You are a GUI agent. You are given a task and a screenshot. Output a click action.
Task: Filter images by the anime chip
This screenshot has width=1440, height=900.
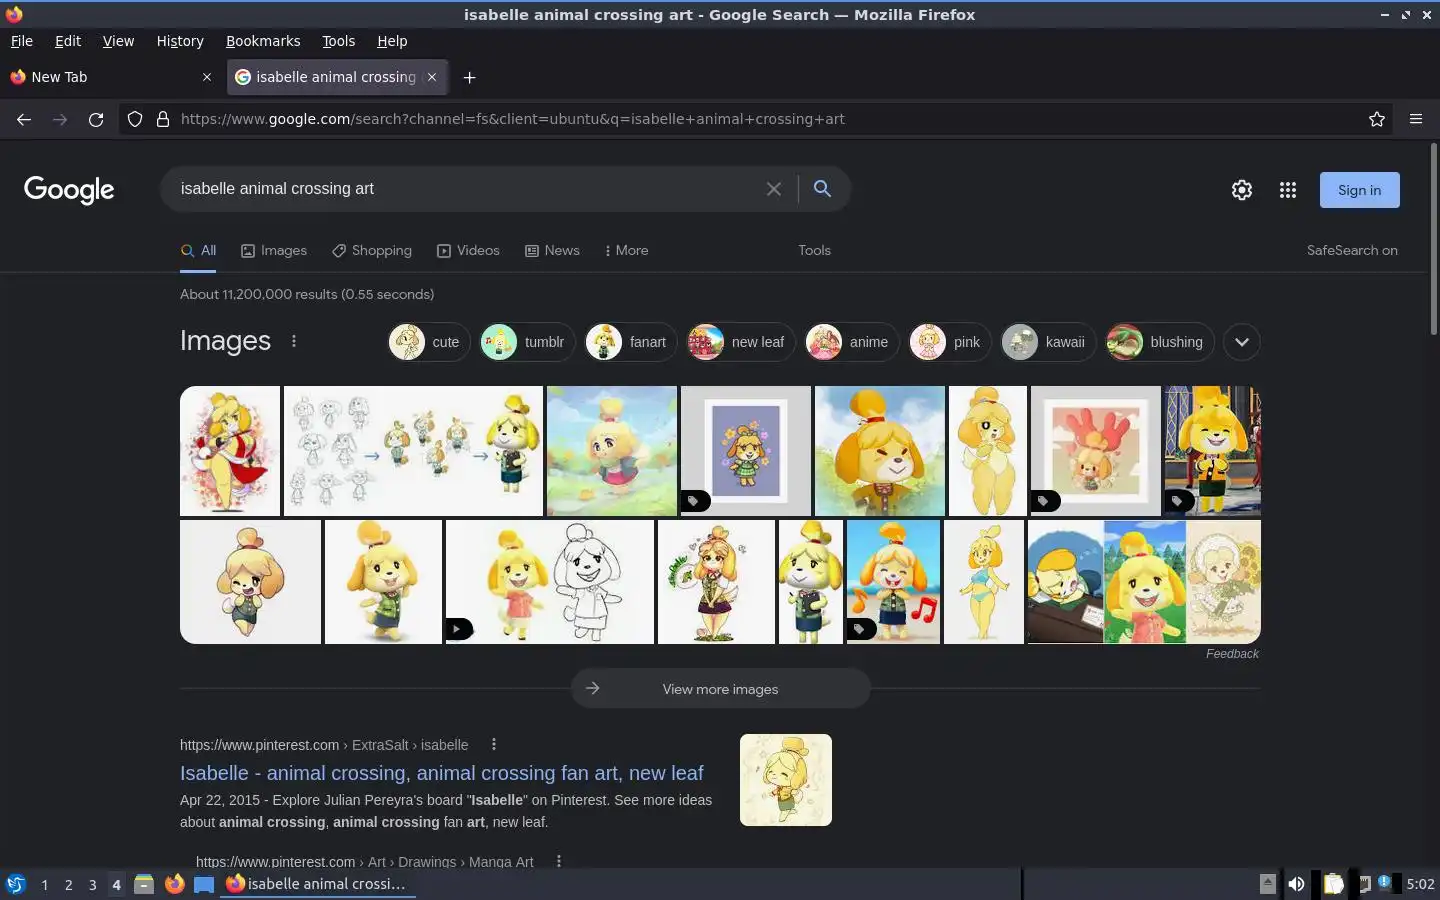click(852, 342)
